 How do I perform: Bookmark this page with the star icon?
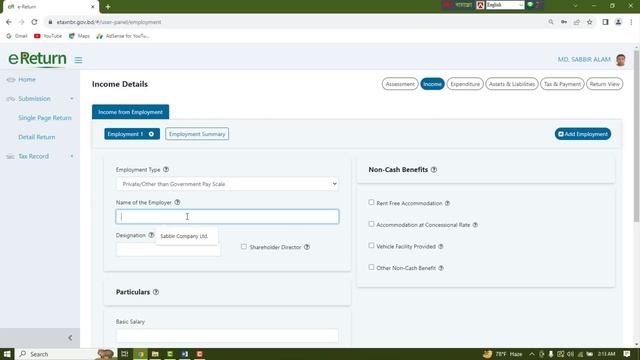click(589, 22)
